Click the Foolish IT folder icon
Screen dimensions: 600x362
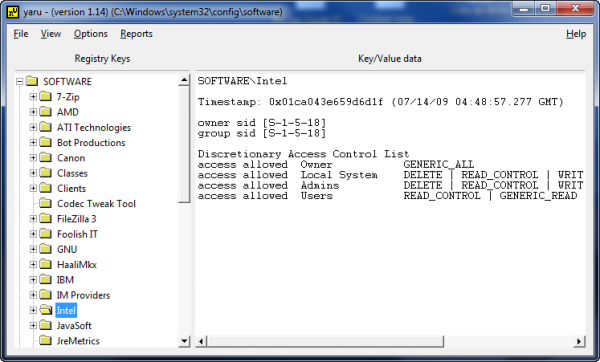point(46,234)
